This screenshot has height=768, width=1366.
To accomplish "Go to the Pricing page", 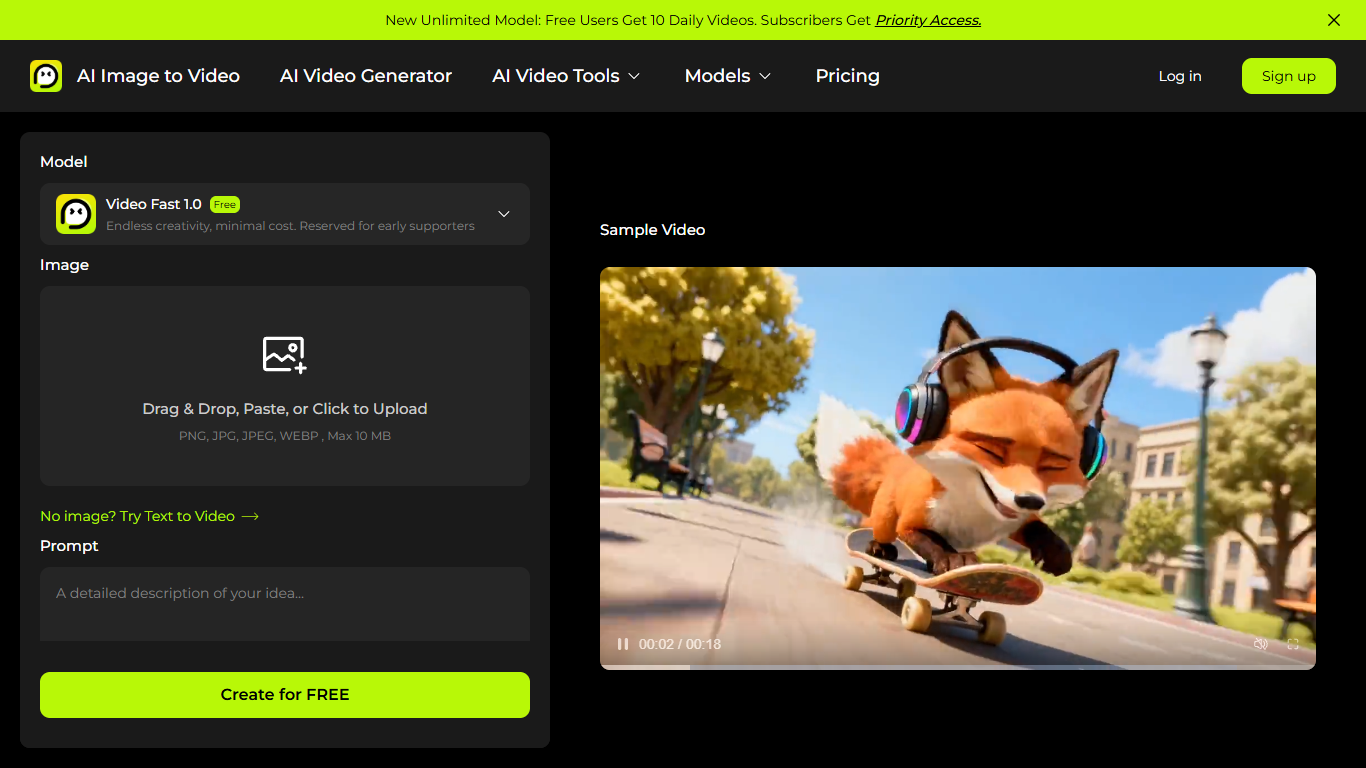I will click(x=847, y=75).
